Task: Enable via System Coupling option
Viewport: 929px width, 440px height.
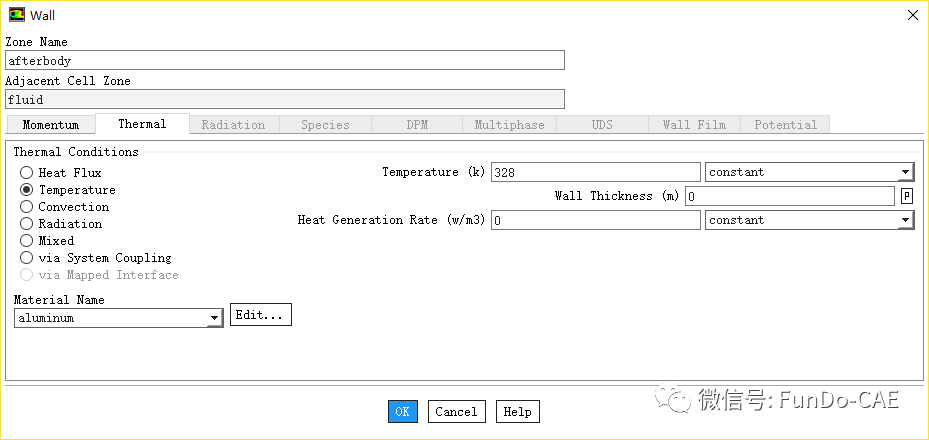Action: pos(27,258)
